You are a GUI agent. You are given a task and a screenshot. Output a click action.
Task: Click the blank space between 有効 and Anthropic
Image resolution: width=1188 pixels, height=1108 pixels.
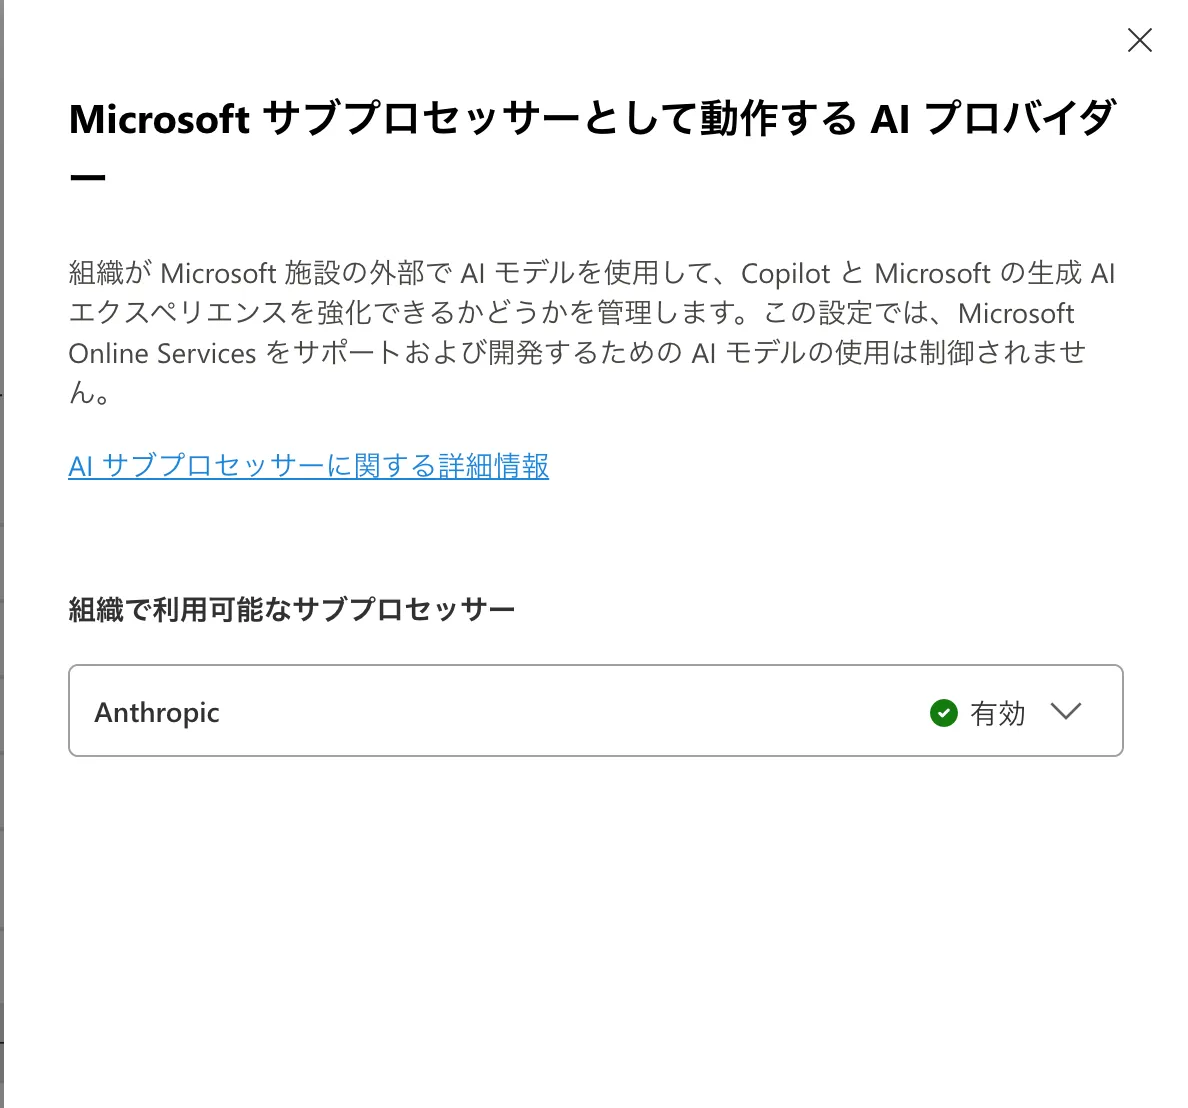coord(570,712)
